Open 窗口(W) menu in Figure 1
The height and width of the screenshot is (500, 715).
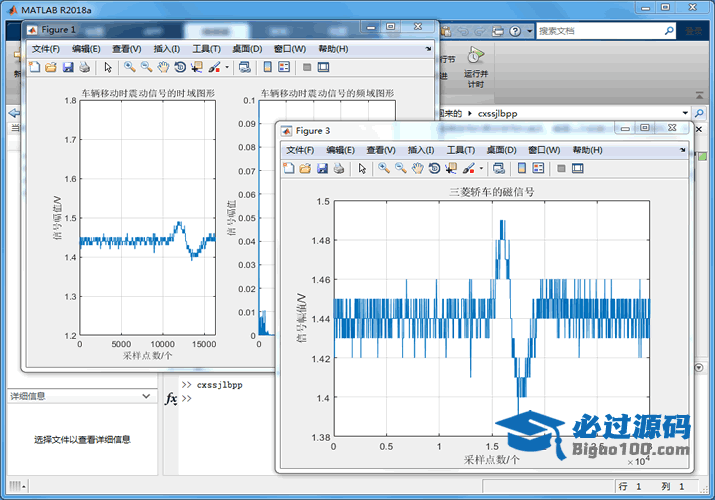[290, 49]
